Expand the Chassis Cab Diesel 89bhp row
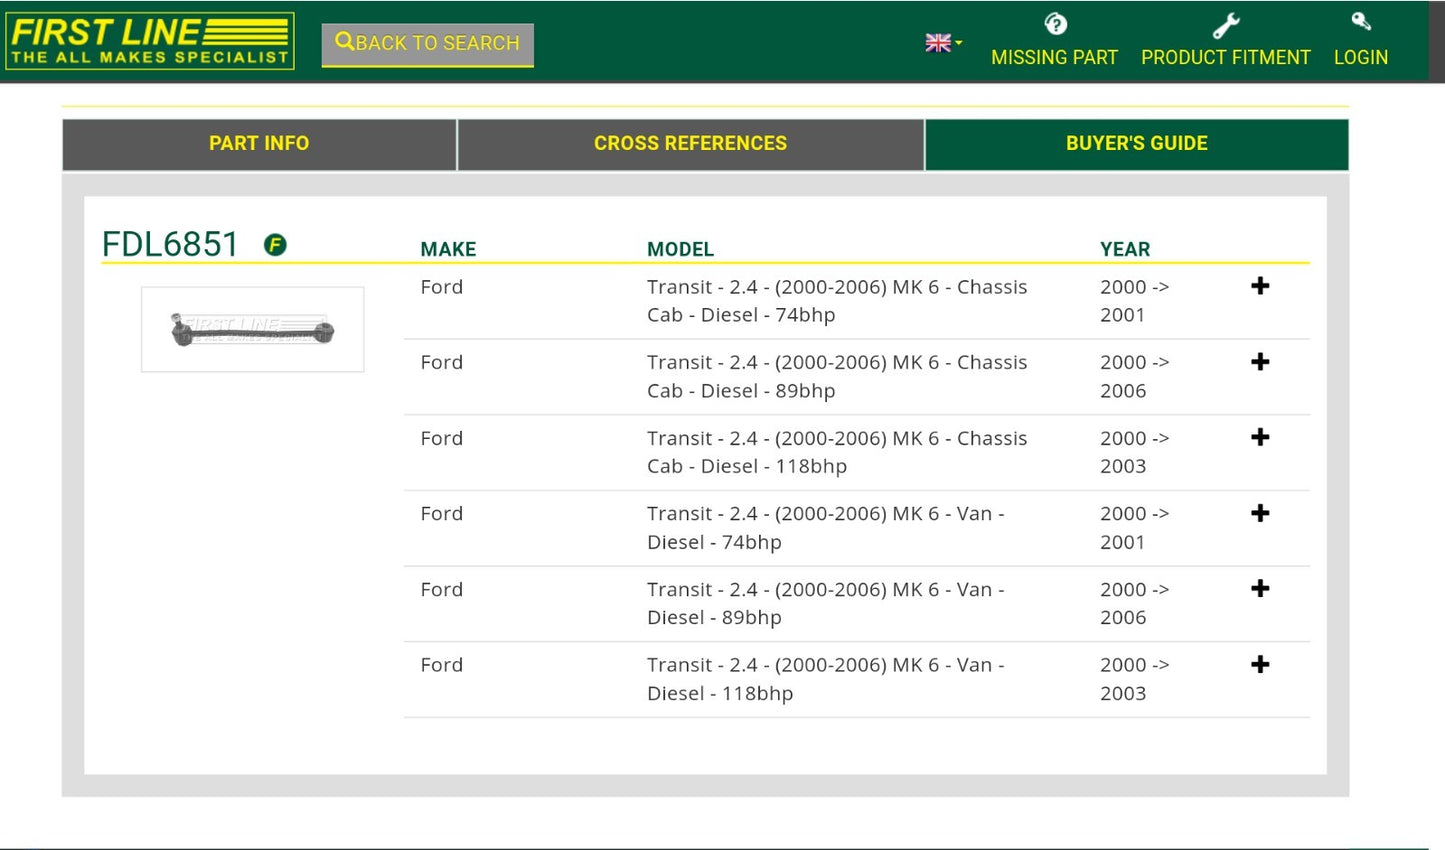Image resolution: width=1445 pixels, height=850 pixels. [1260, 362]
